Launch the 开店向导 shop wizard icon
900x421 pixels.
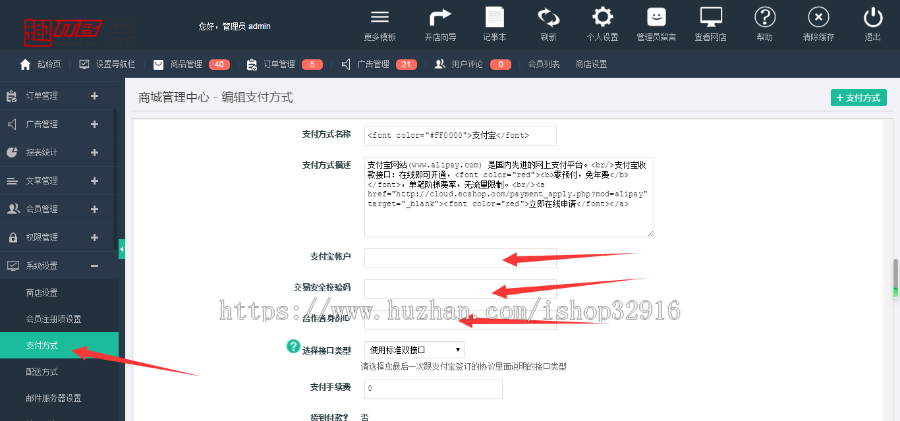click(440, 18)
